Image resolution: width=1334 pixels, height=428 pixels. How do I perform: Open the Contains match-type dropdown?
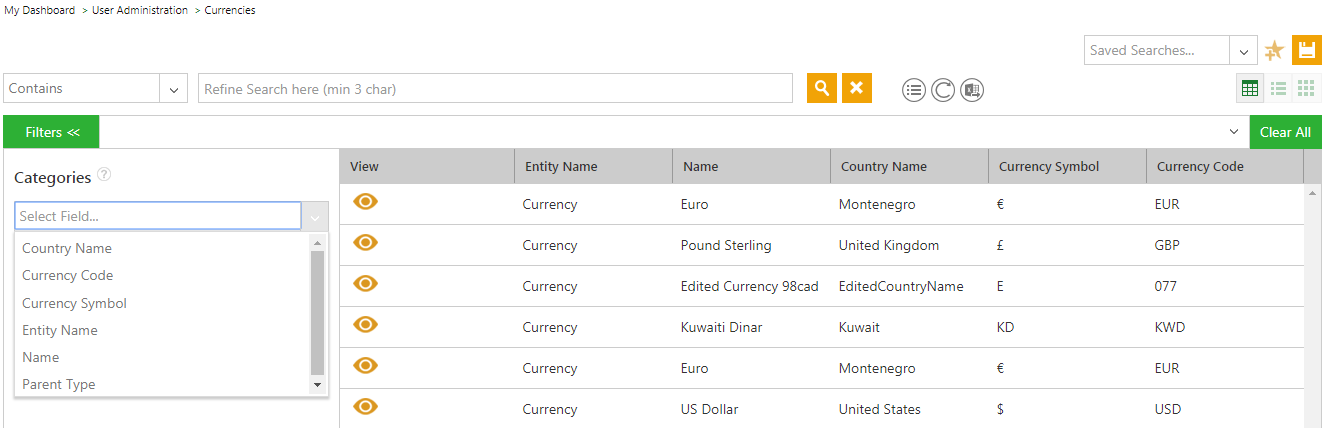pyautogui.click(x=174, y=89)
